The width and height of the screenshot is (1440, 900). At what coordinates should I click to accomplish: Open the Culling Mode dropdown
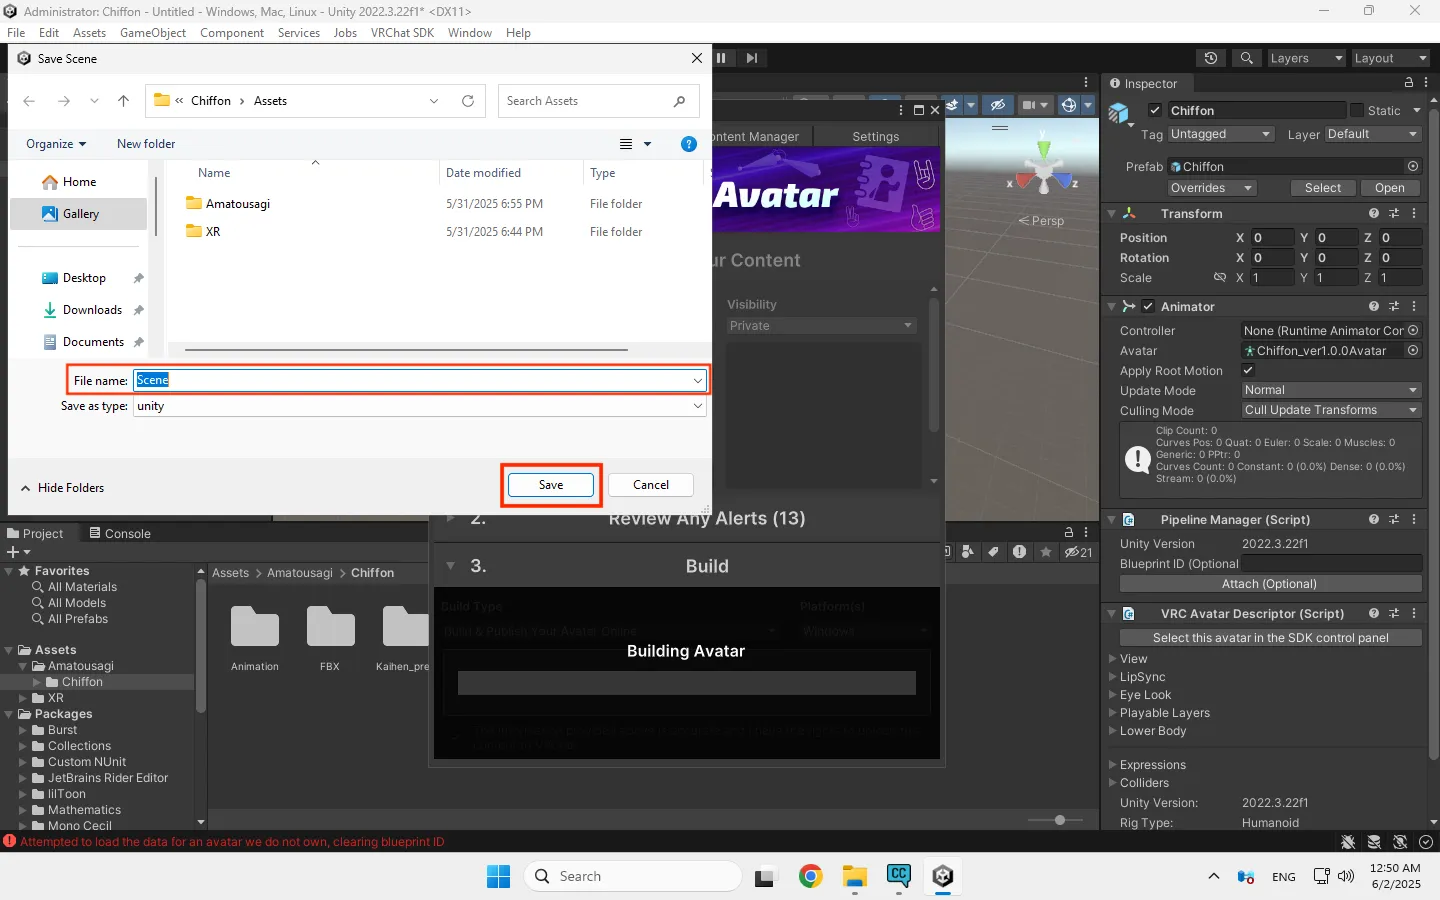pos(1330,410)
